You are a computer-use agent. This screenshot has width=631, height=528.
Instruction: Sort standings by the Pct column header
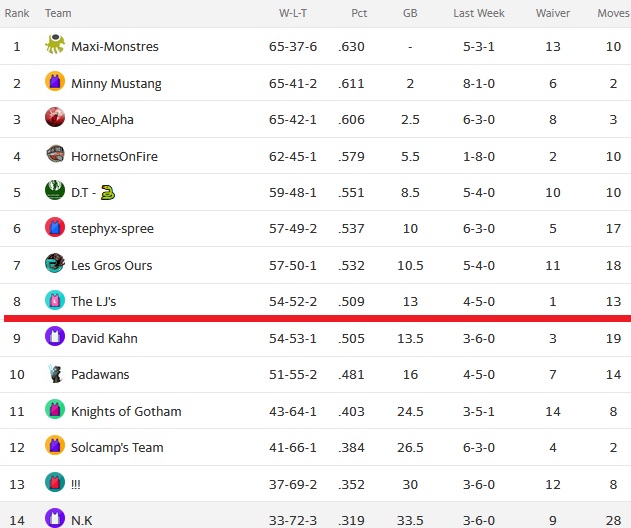pos(359,13)
